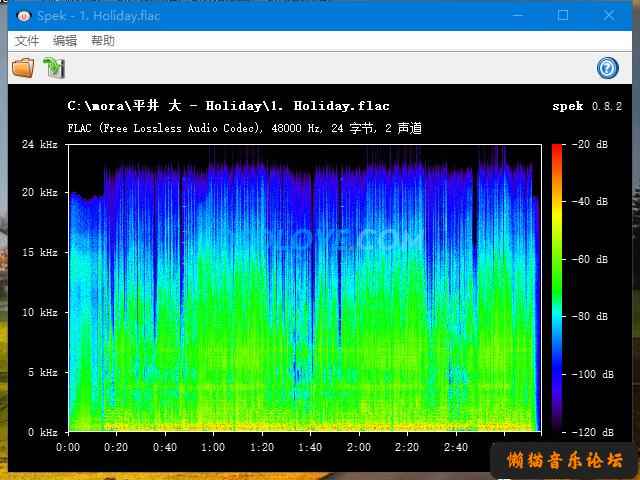The image size is (640, 480).
Task: Minimize the Spek window
Action: [518, 16]
